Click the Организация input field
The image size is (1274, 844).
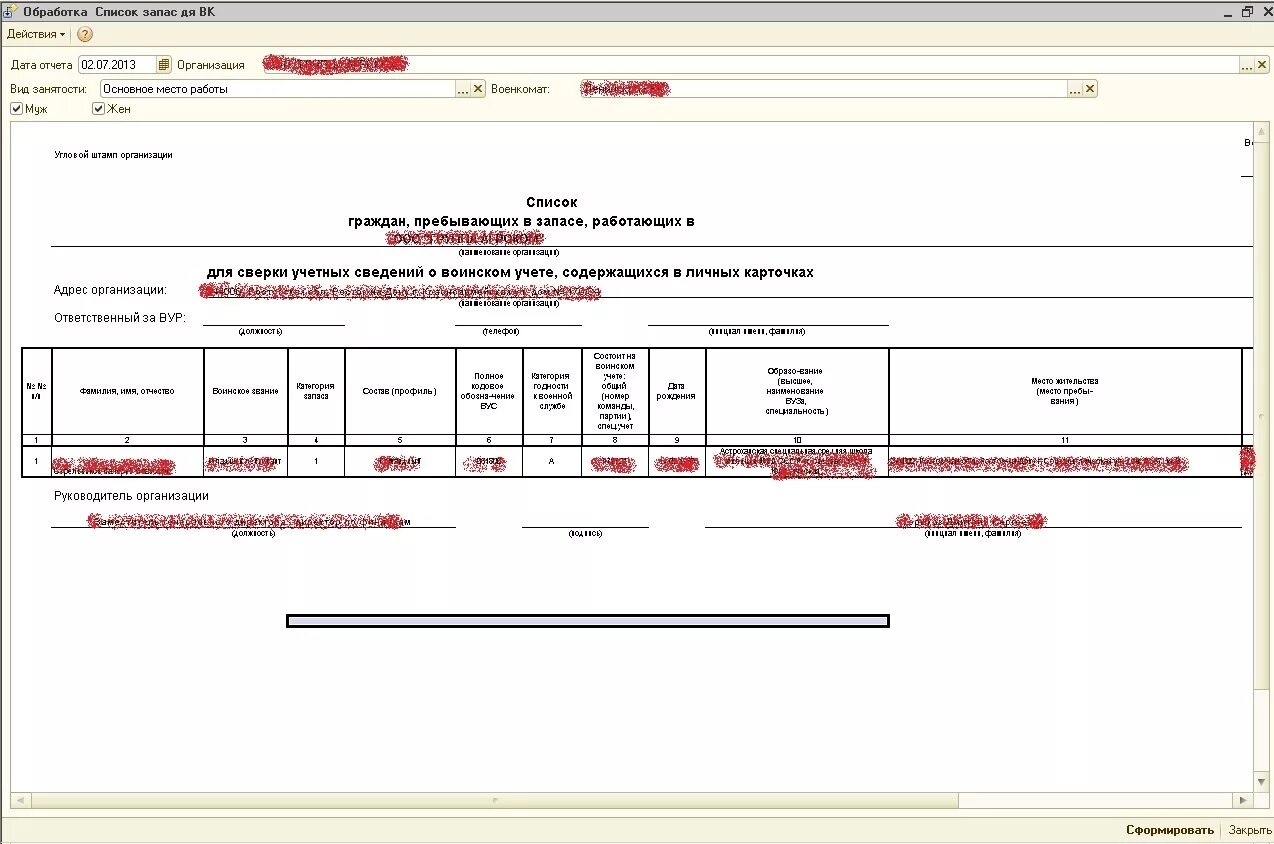[750, 65]
